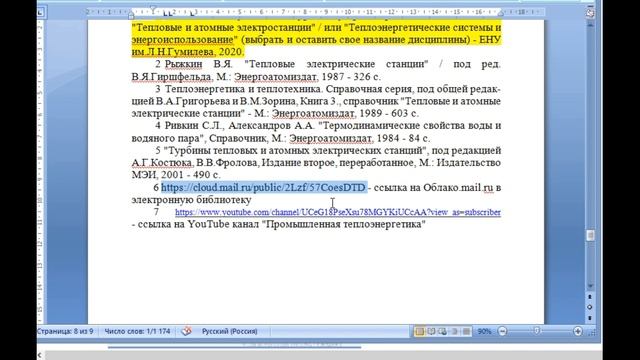Click the text 'Промышленная теплоэнергетика'
640x360 pixels.
(343, 224)
